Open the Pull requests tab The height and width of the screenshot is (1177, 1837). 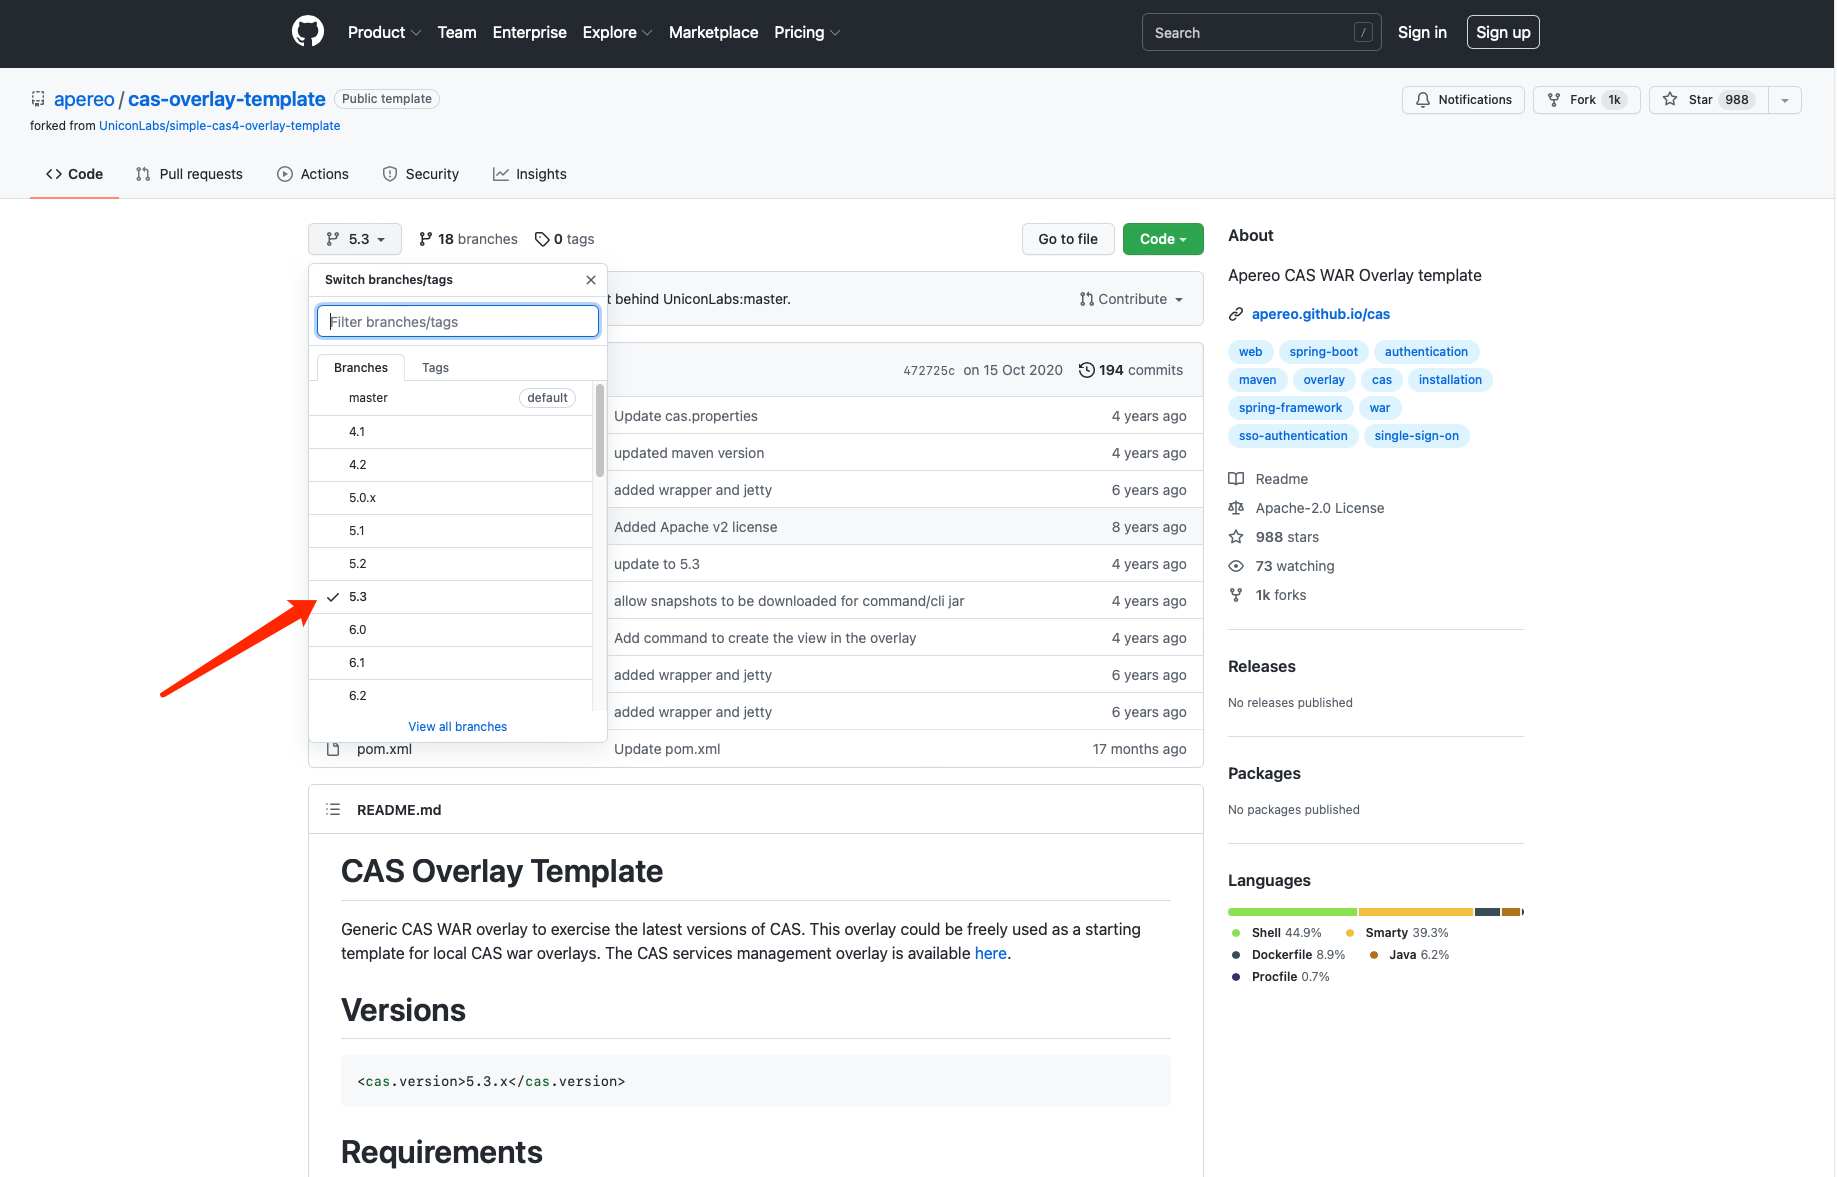(x=189, y=174)
